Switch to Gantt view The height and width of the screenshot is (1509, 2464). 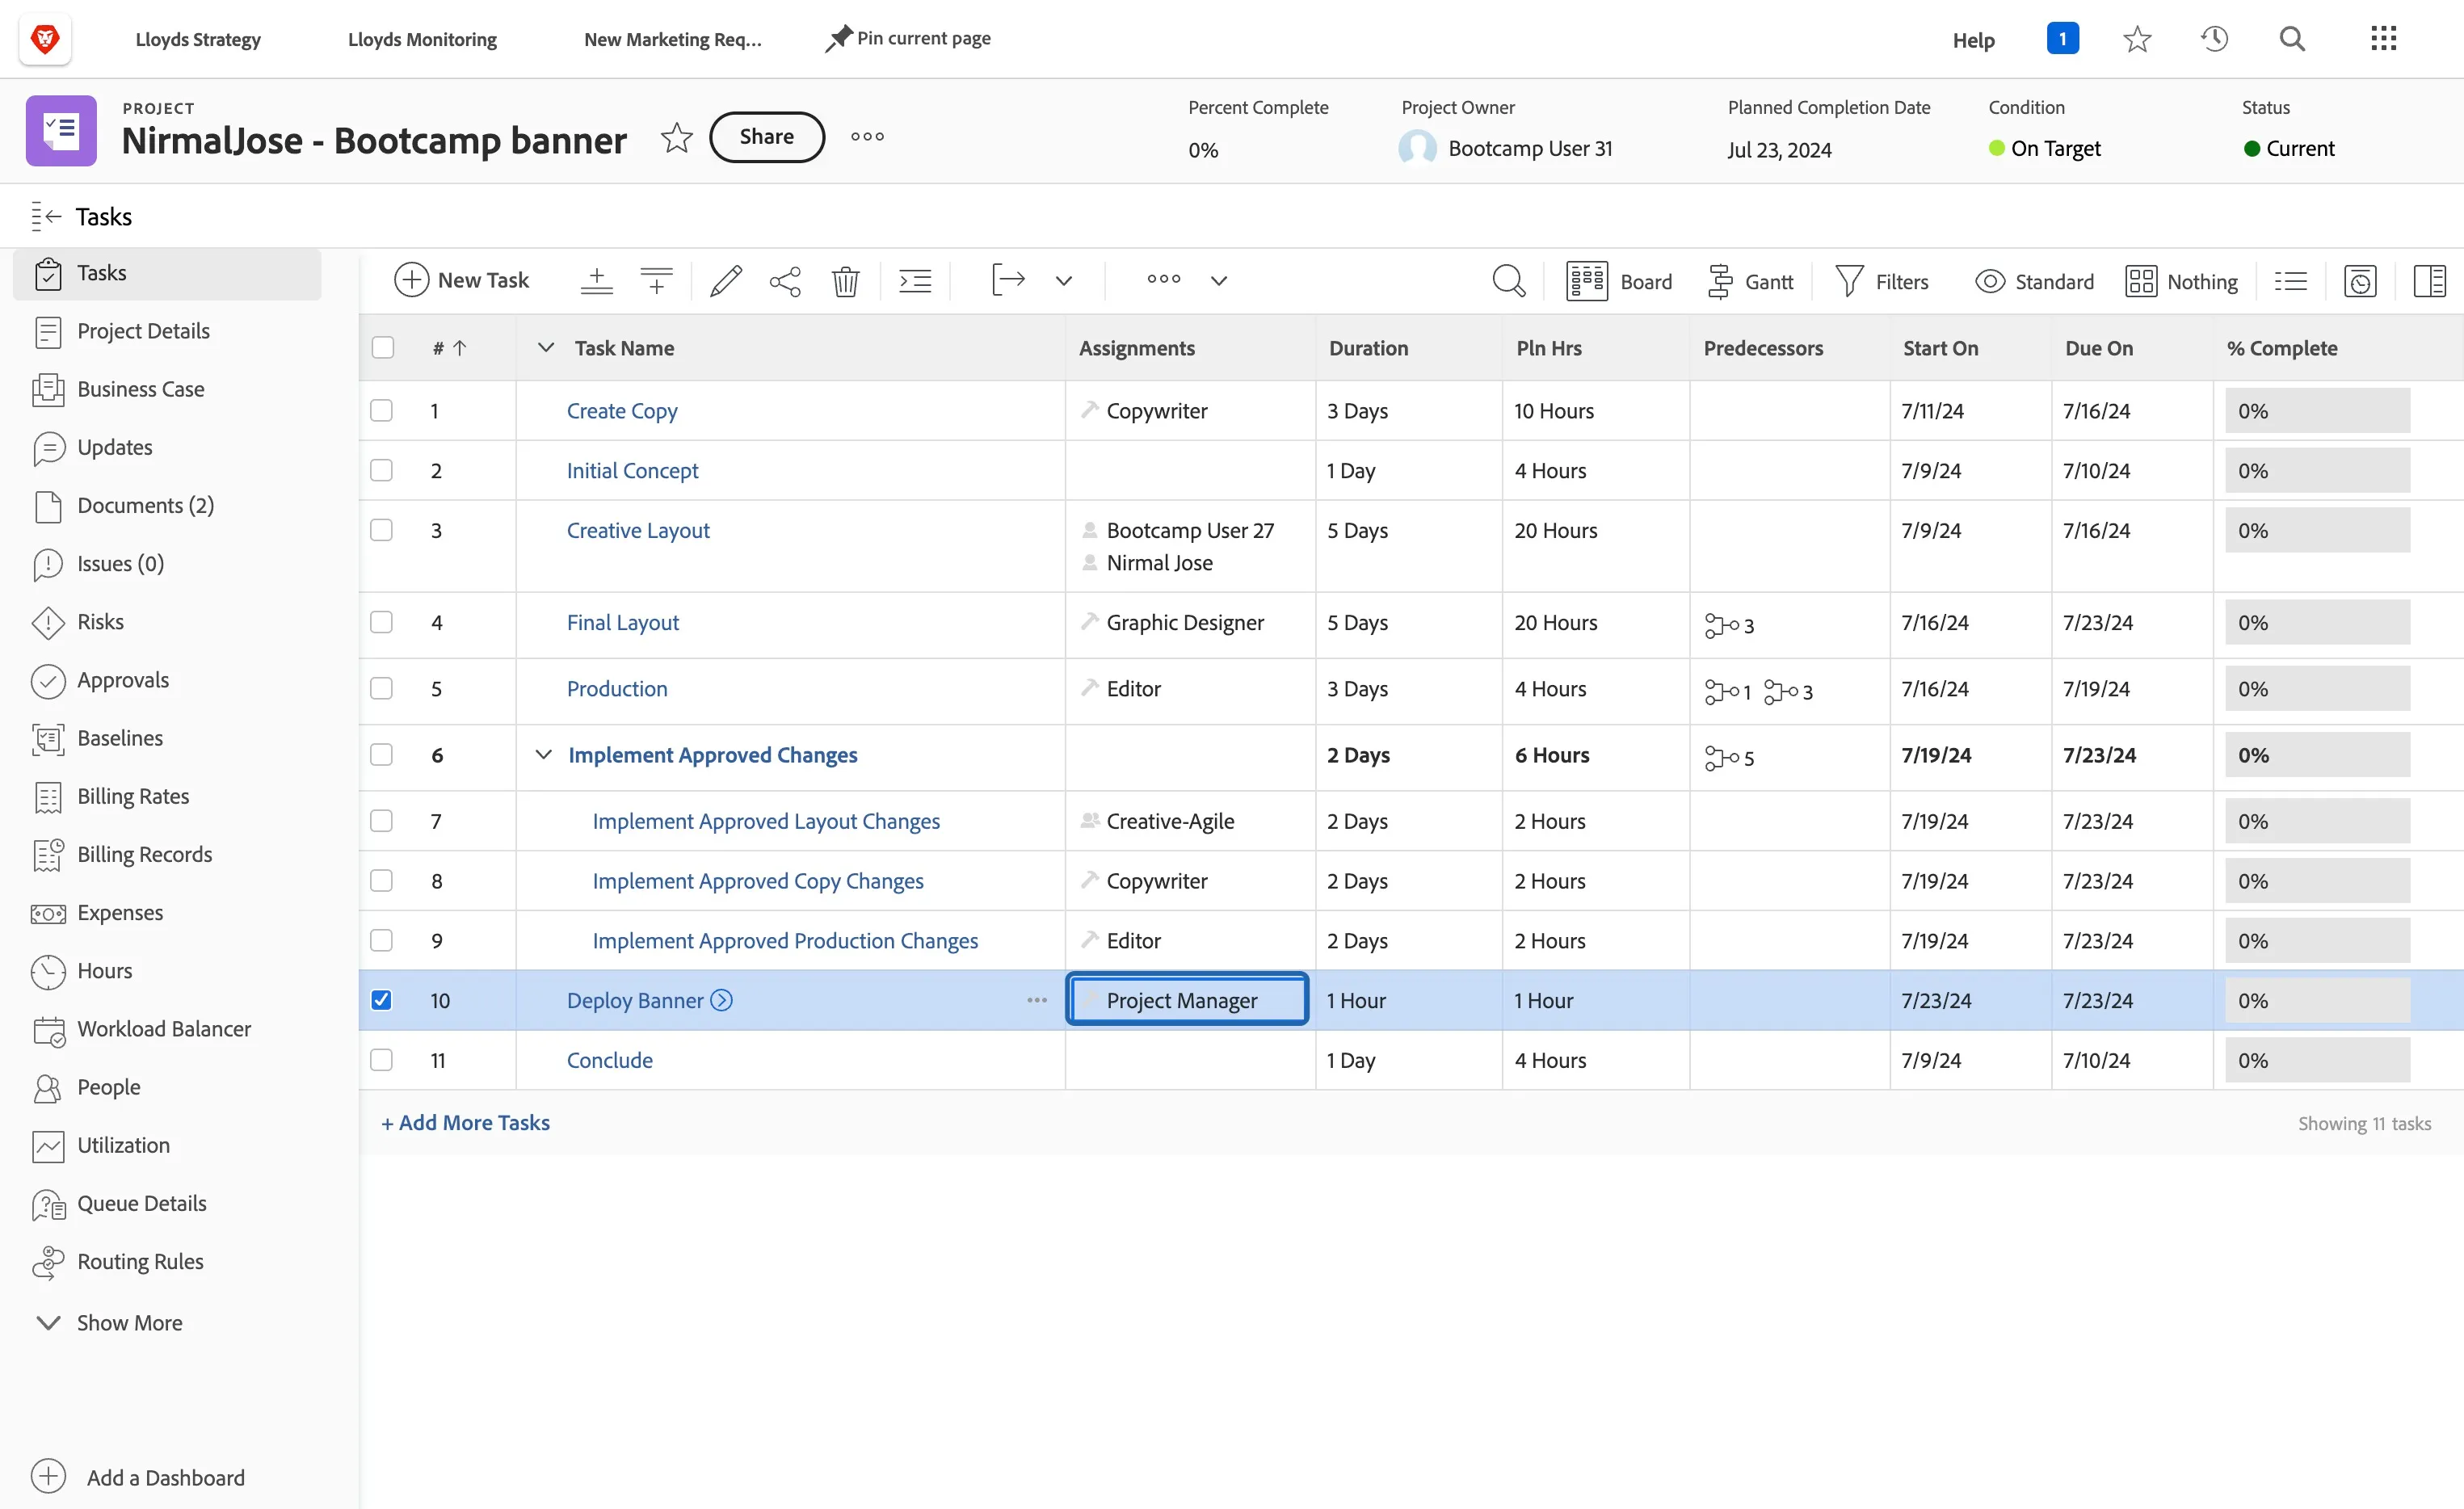coord(1750,281)
